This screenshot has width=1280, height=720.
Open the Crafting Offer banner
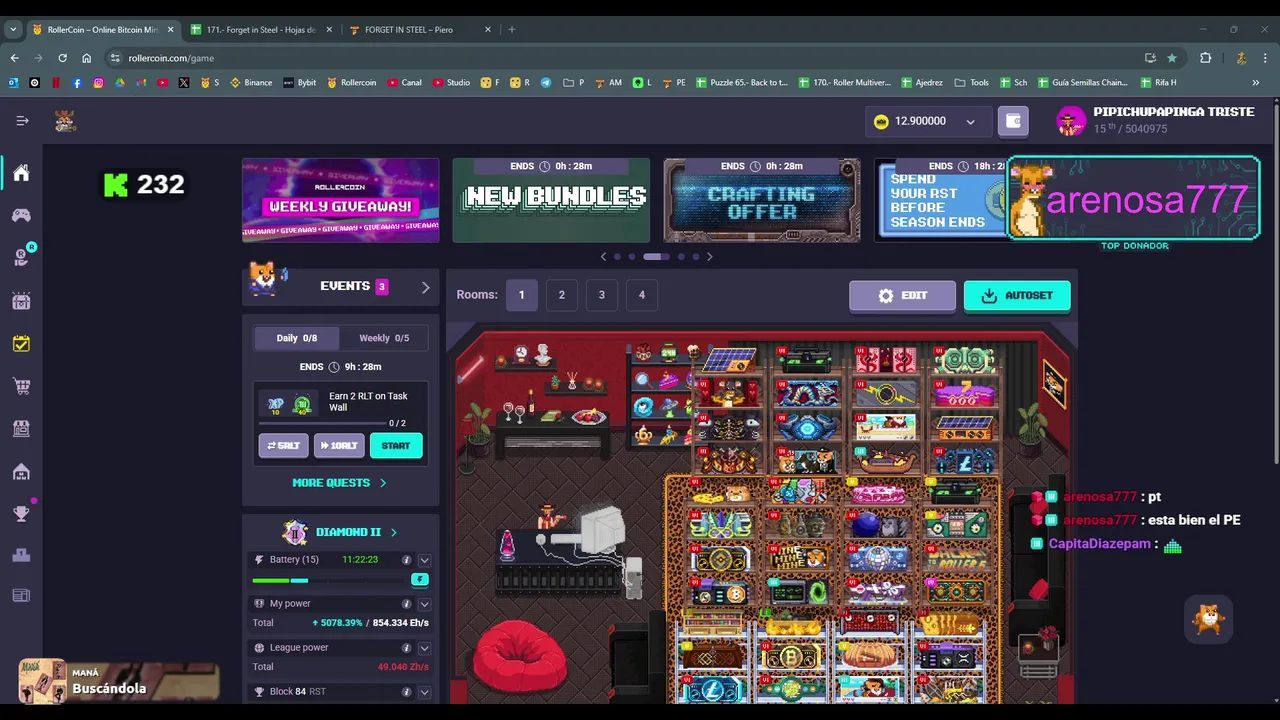pyautogui.click(x=762, y=200)
